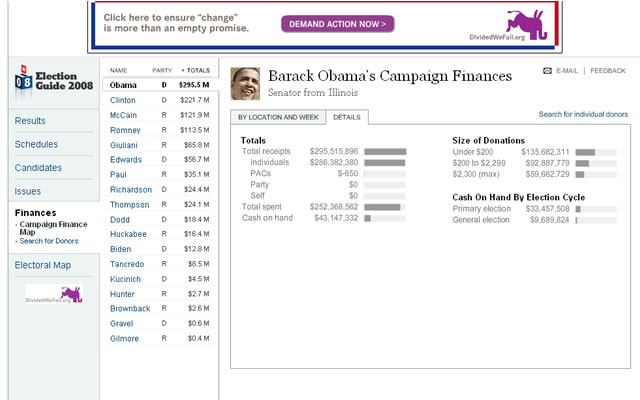
Task: Click the small DividedWeFall sidebar ad logo
Action: 54,294
